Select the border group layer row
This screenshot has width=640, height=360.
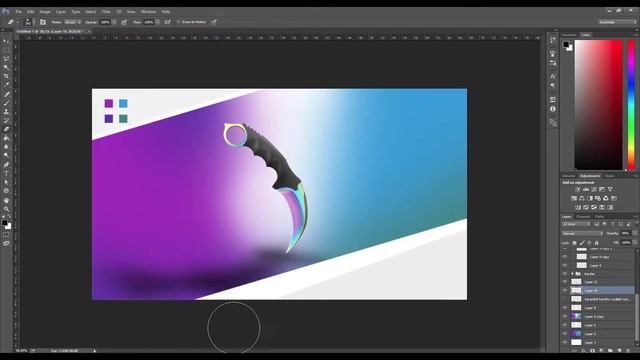(x=598, y=274)
